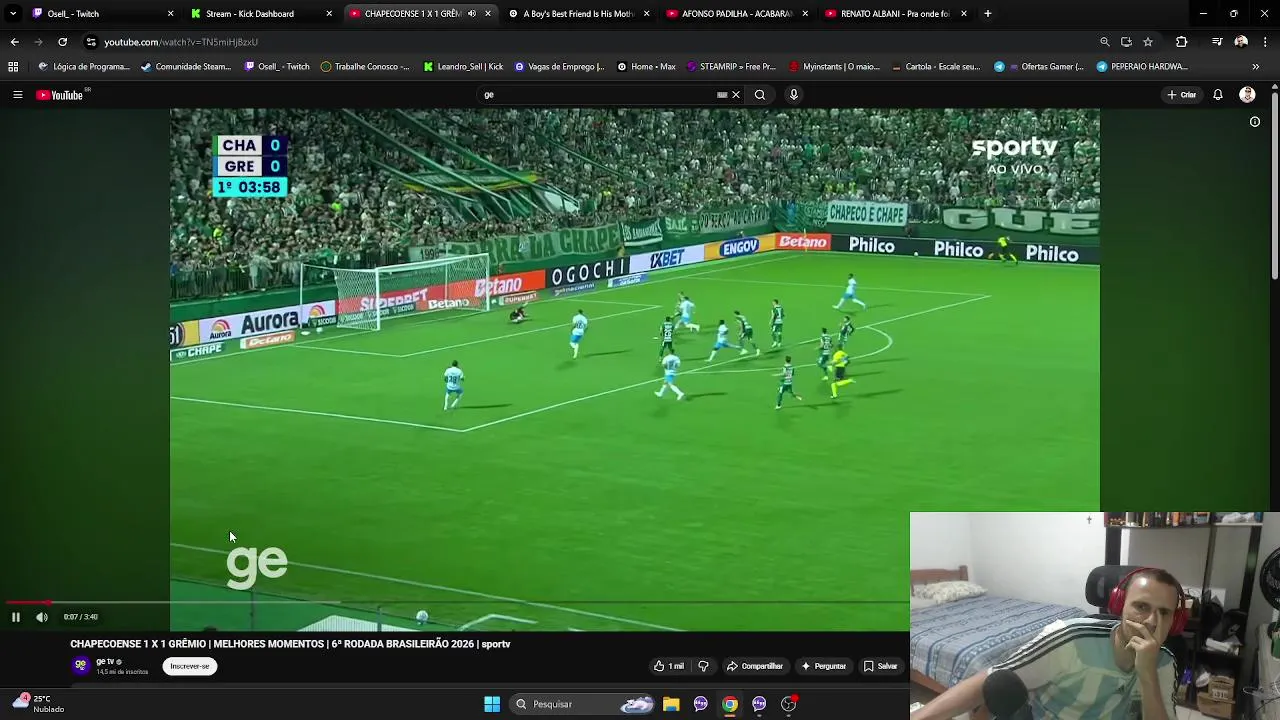Click the Pesquisar taskbar search box
This screenshot has width=1280, height=720.
pos(583,704)
